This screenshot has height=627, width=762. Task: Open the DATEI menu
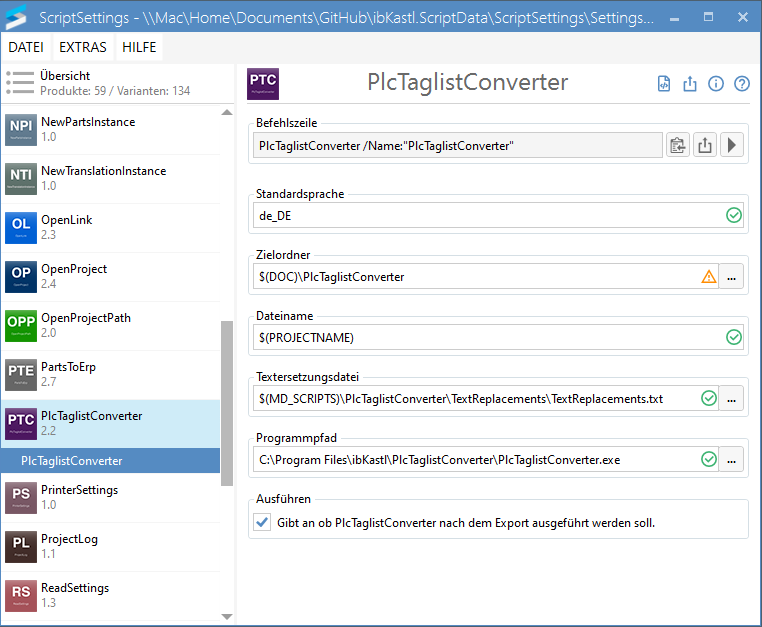(26, 47)
